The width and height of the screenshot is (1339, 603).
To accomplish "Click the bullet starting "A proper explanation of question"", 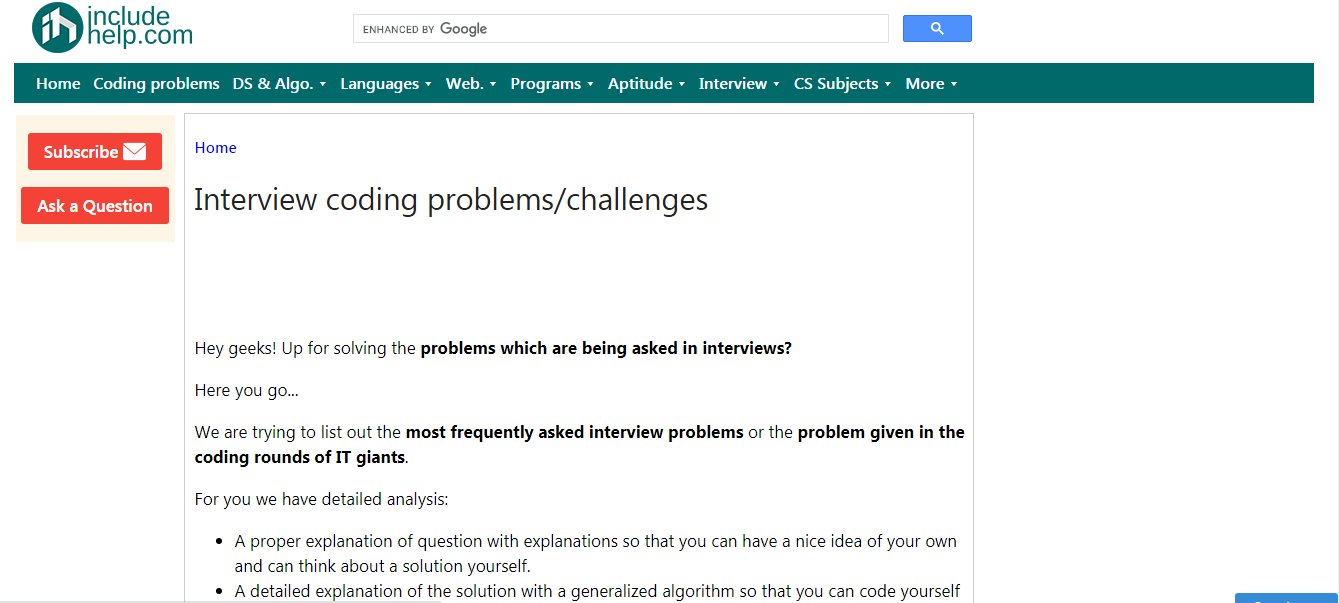I will tap(596, 554).
